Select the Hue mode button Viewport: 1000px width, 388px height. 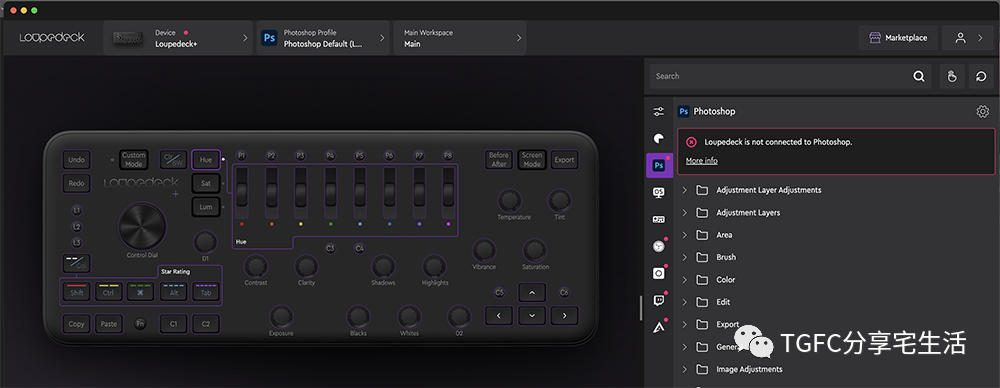tap(206, 160)
